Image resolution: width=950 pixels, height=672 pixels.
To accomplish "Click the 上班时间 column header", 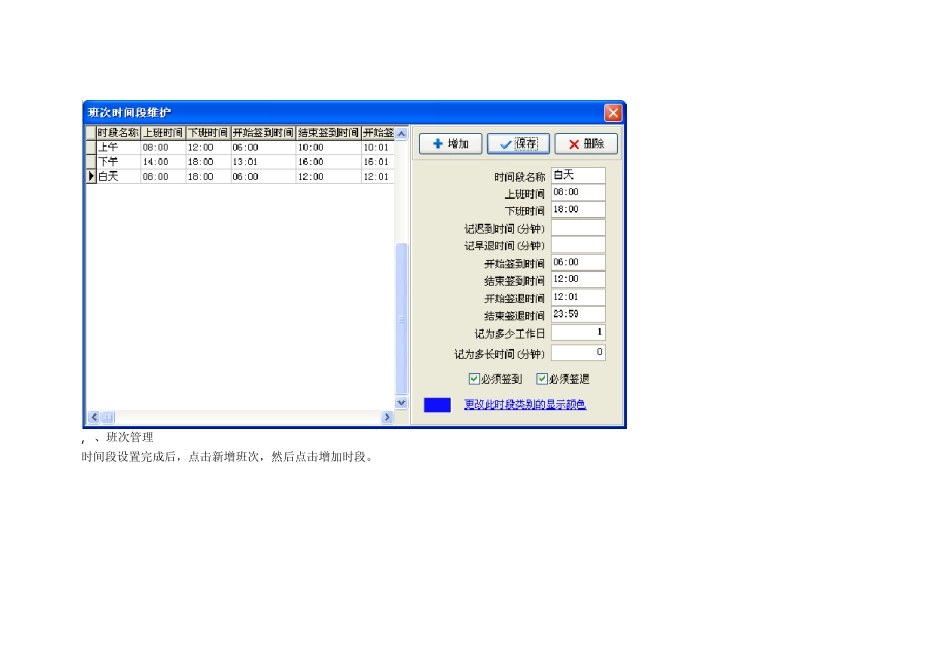I will (163, 133).
